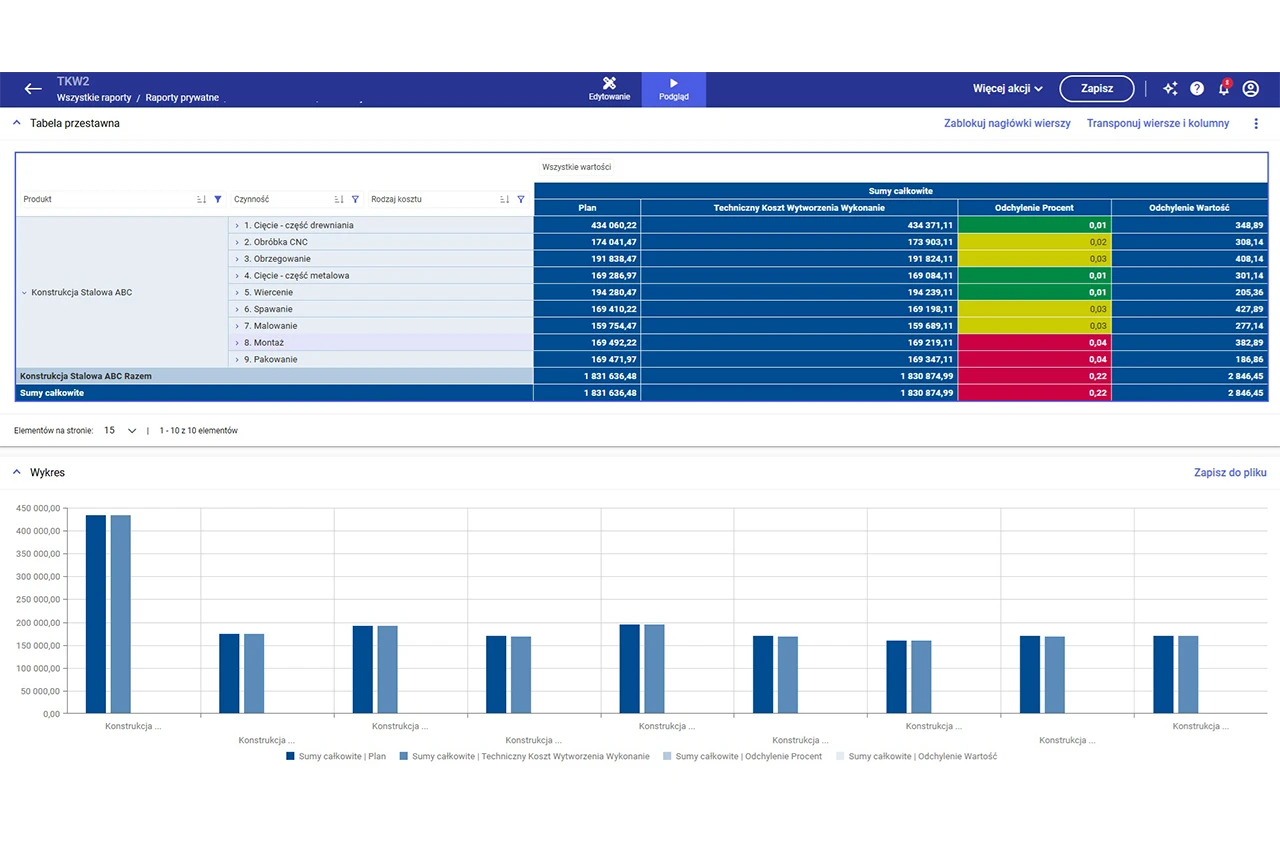Toggle legend series Sumy całkowite | Plan
1280x850 pixels.
pyautogui.click(x=336, y=756)
